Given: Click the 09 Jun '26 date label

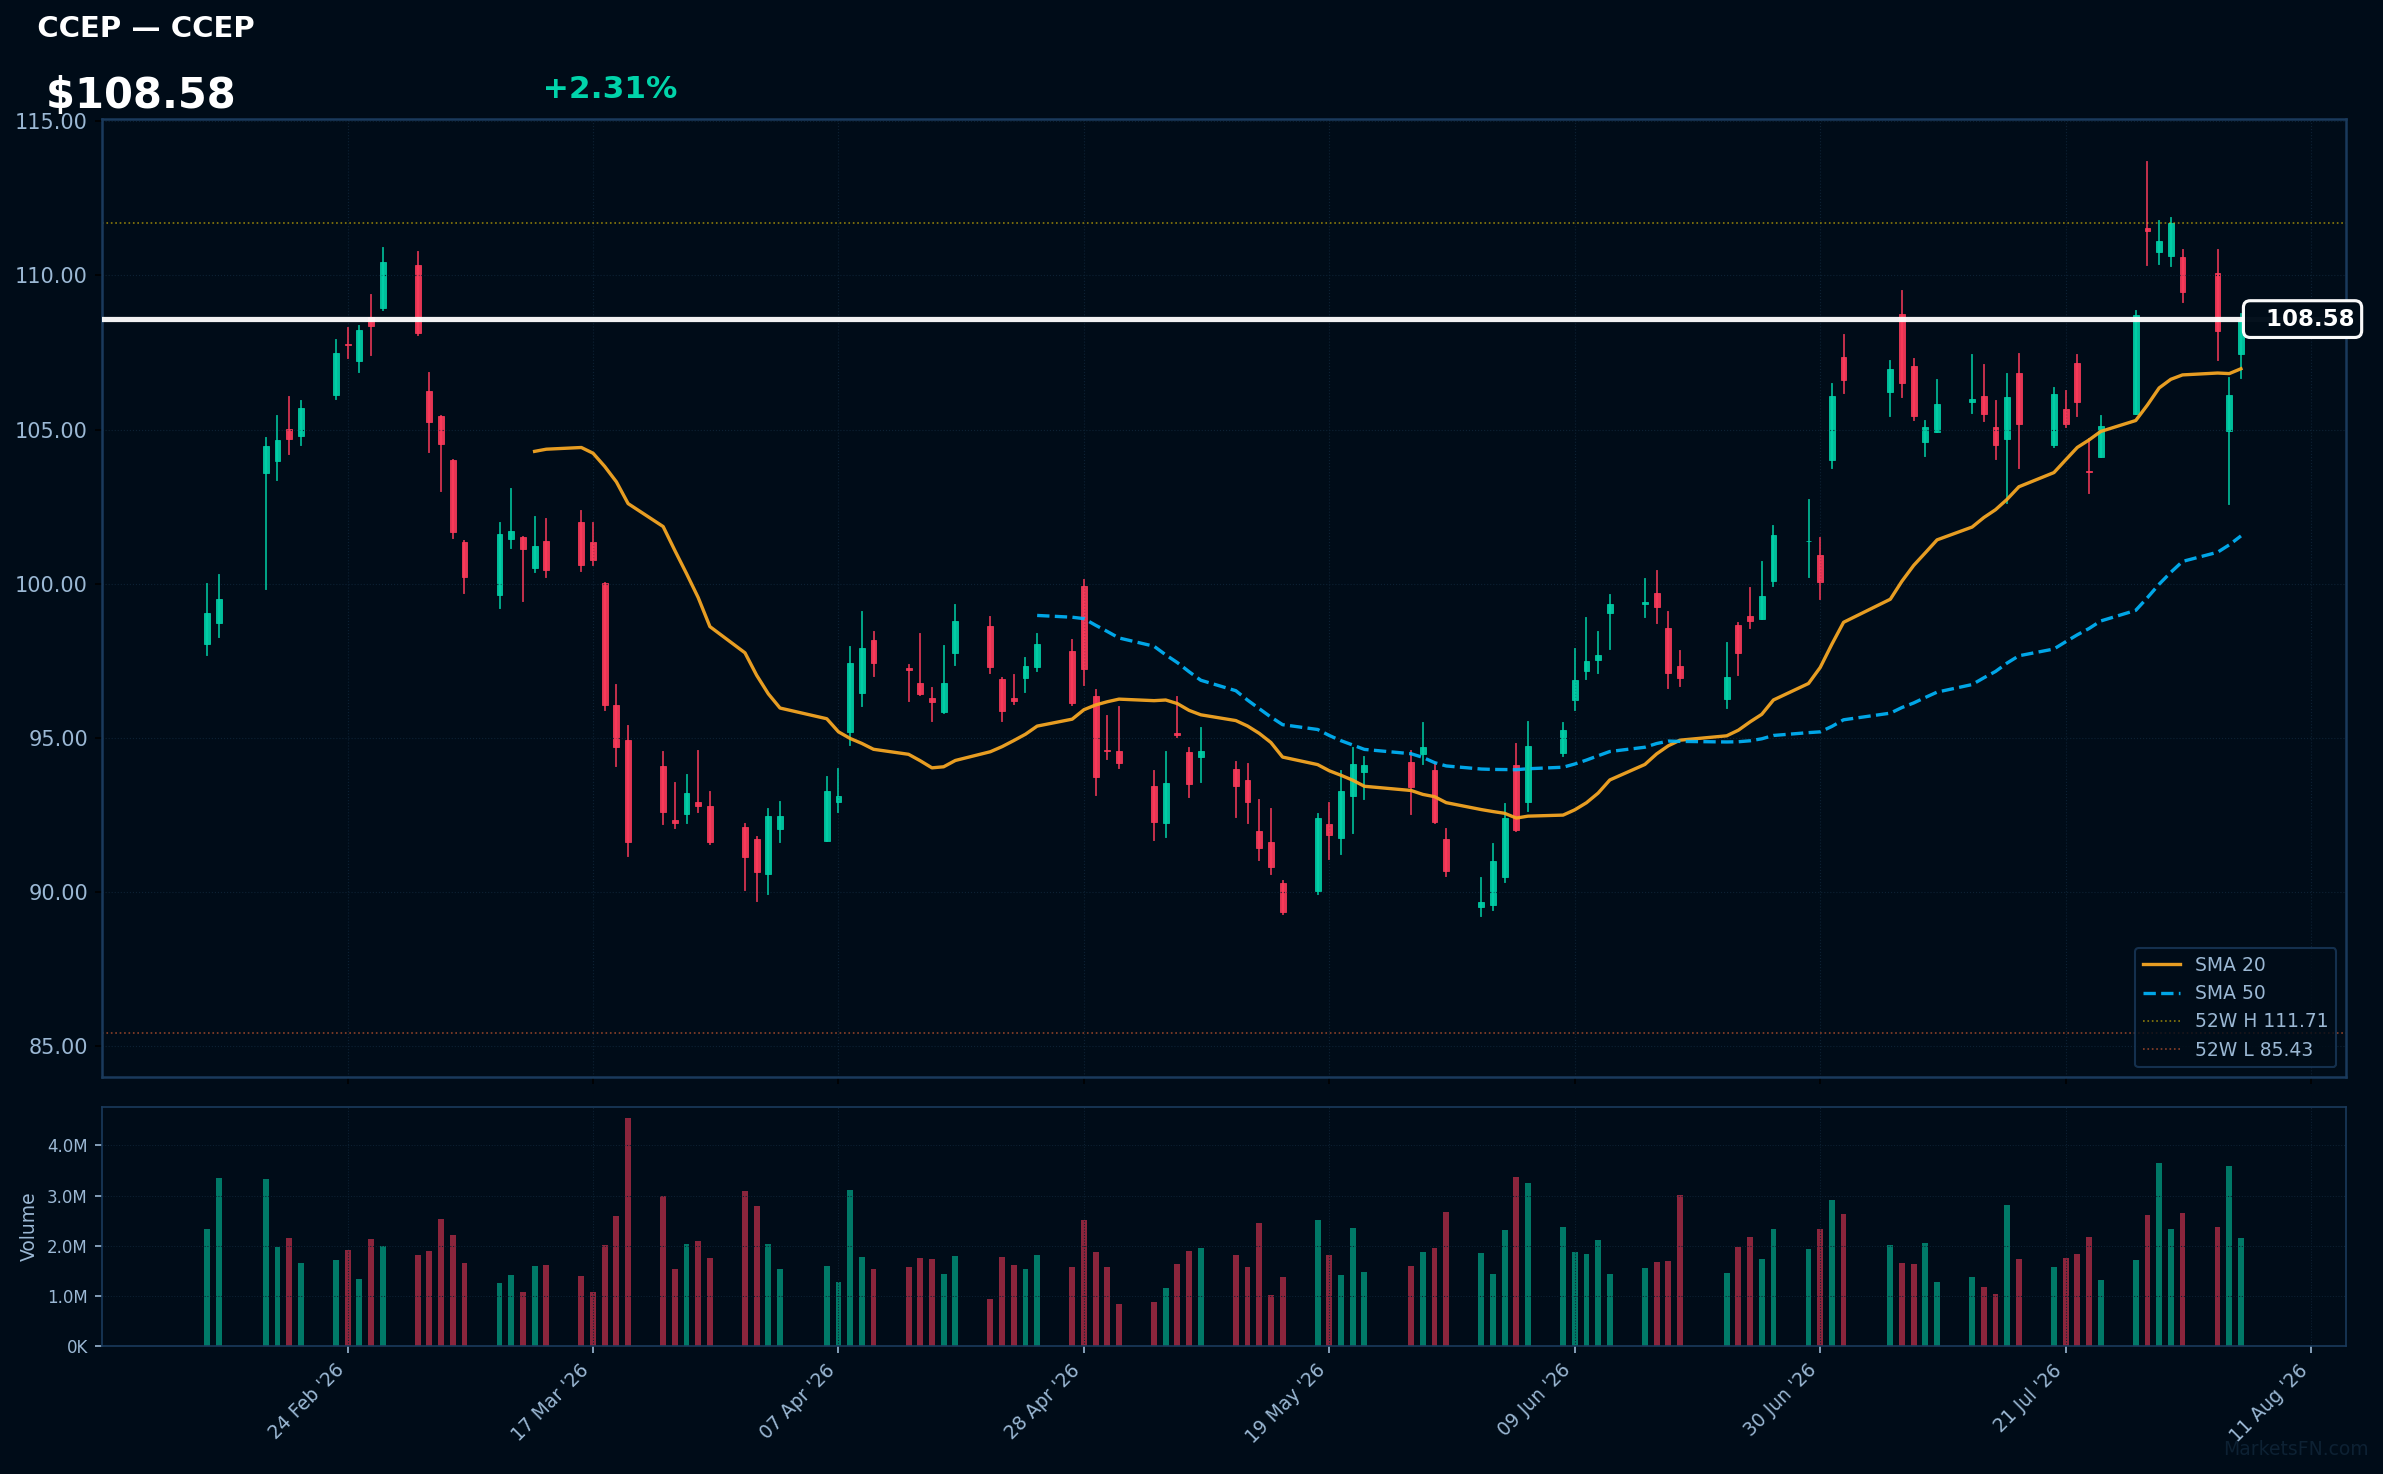Looking at the screenshot, I should (1533, 1400).
